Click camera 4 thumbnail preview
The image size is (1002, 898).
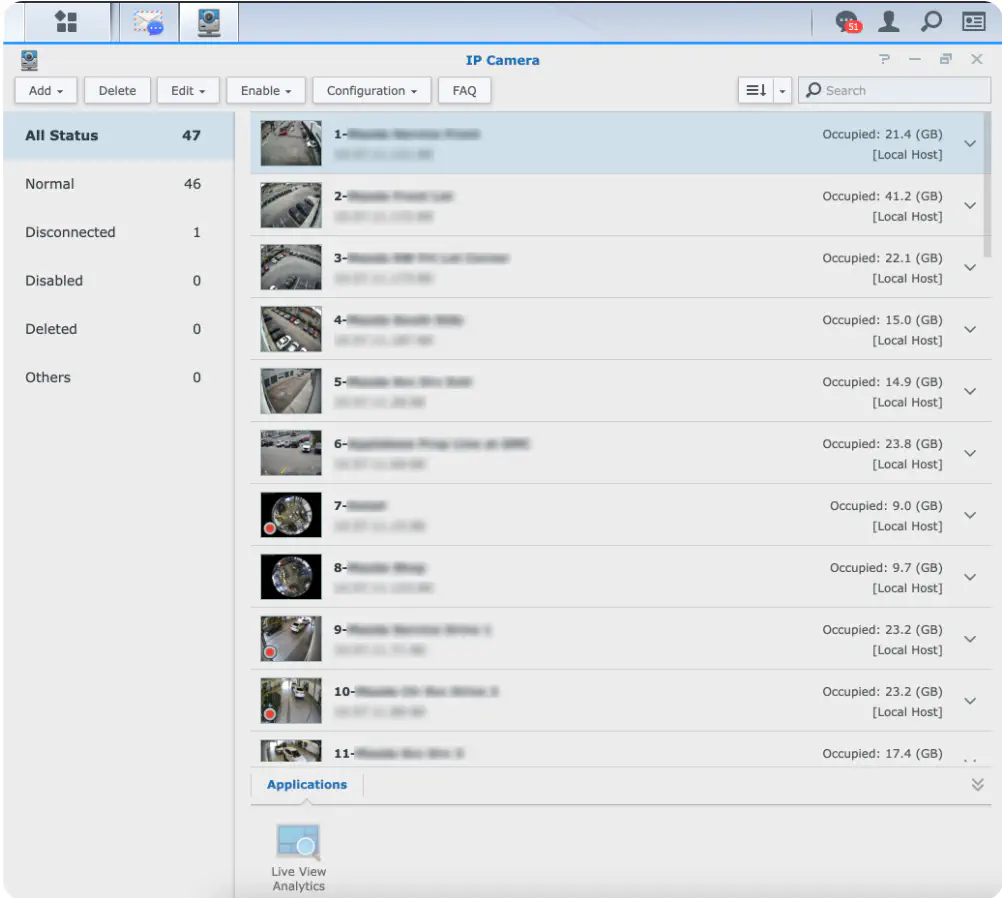(x=291, y=329)
